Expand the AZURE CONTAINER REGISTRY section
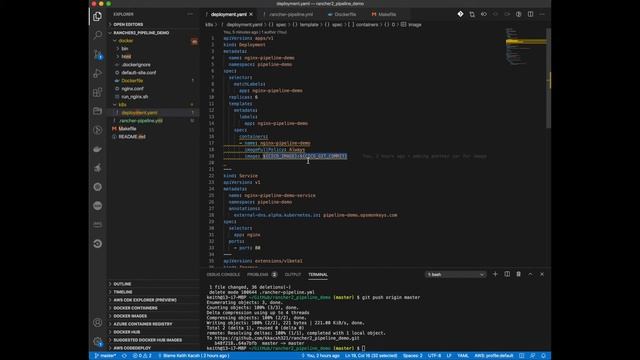The width and height of the screenshot is (640, 360). click(142, 324)
